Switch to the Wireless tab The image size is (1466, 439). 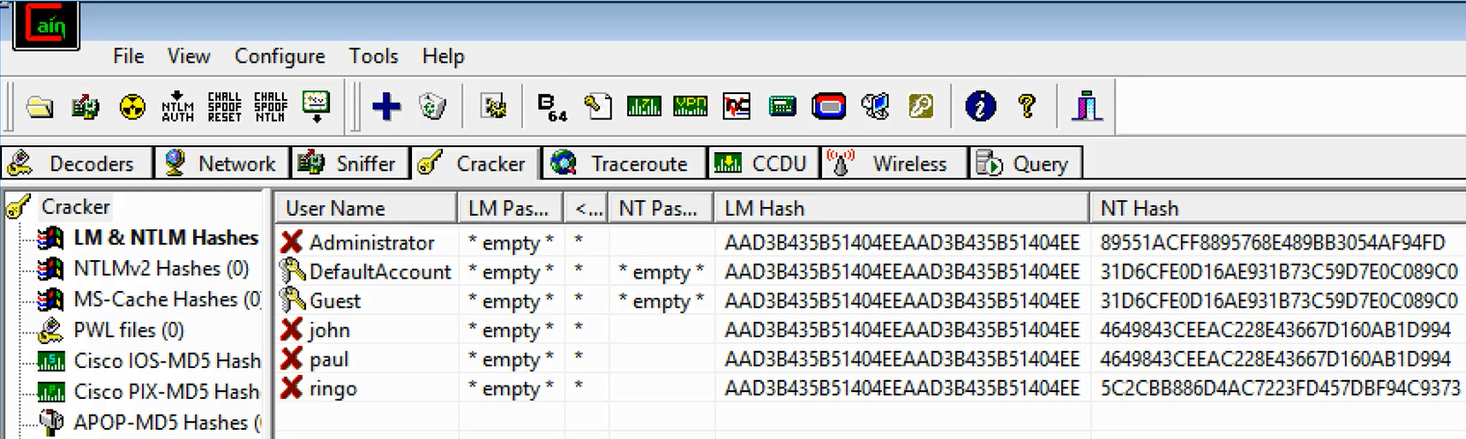point(894,163)
